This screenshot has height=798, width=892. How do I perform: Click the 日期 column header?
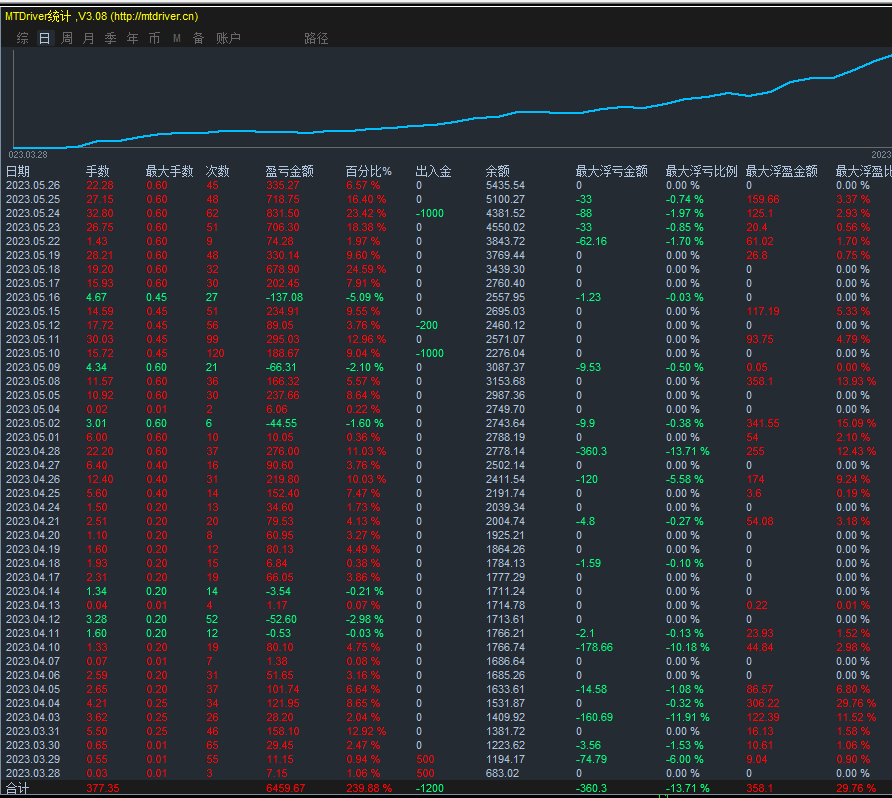point(18,171)
